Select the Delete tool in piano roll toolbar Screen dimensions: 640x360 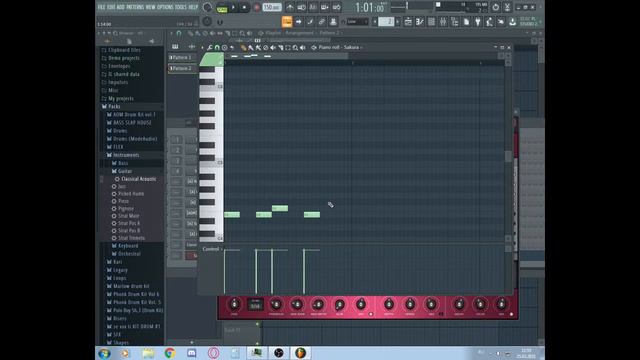click(x=266, y=48)
